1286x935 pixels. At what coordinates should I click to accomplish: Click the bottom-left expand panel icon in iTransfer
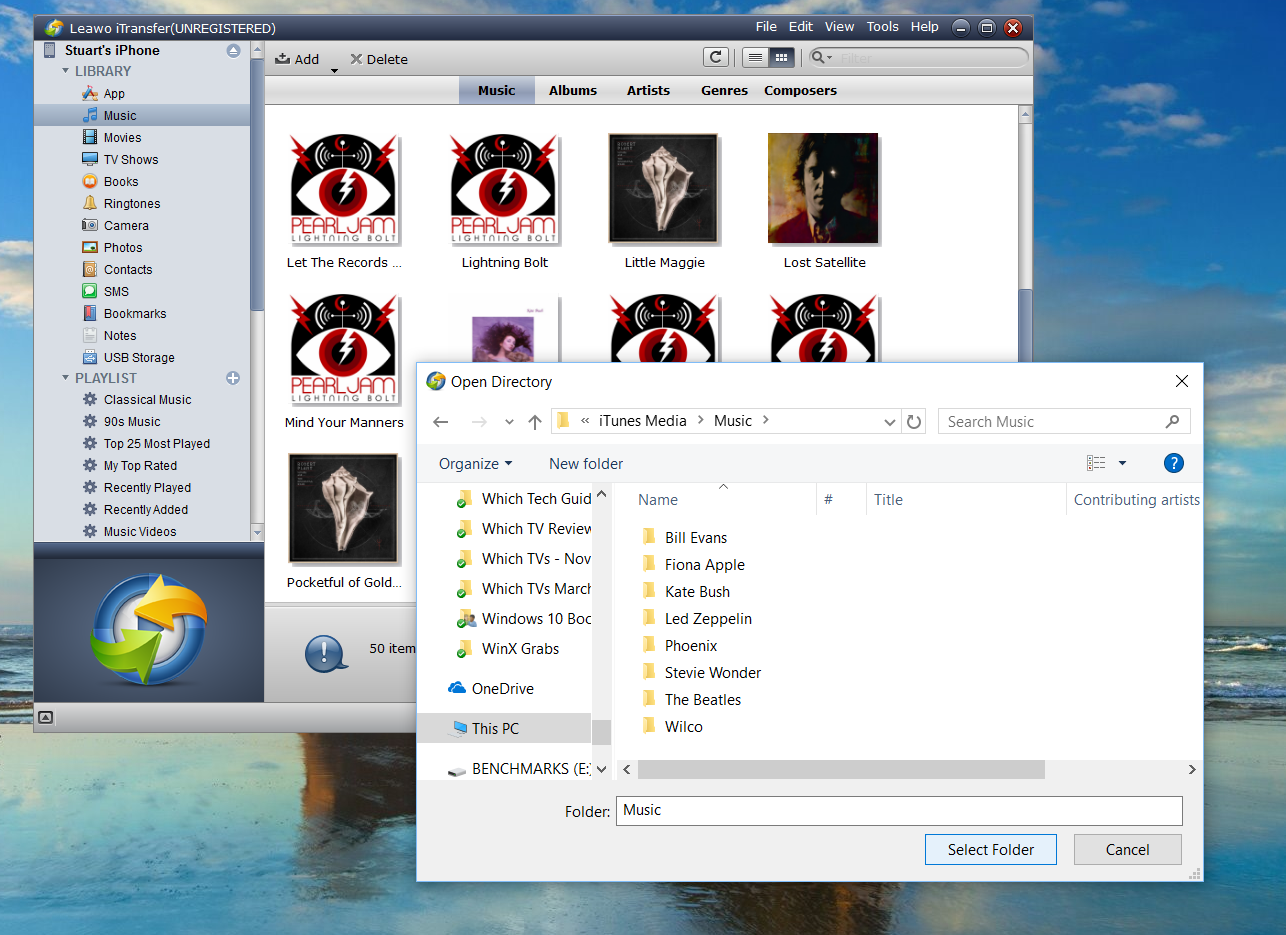[45, 717]
